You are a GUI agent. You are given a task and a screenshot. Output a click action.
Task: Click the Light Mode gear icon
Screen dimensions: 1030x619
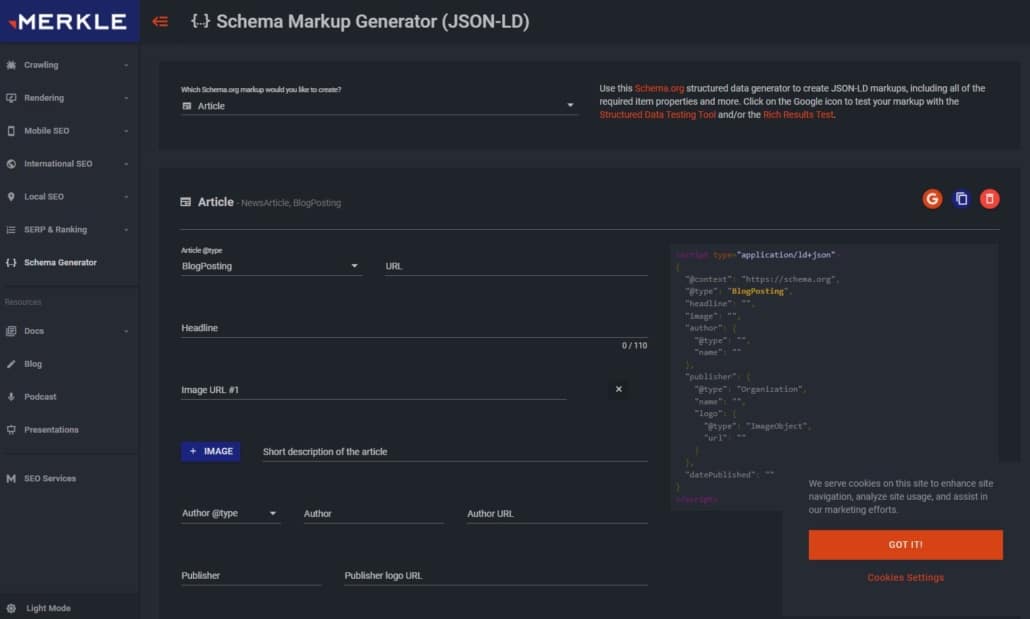(11, 608)
